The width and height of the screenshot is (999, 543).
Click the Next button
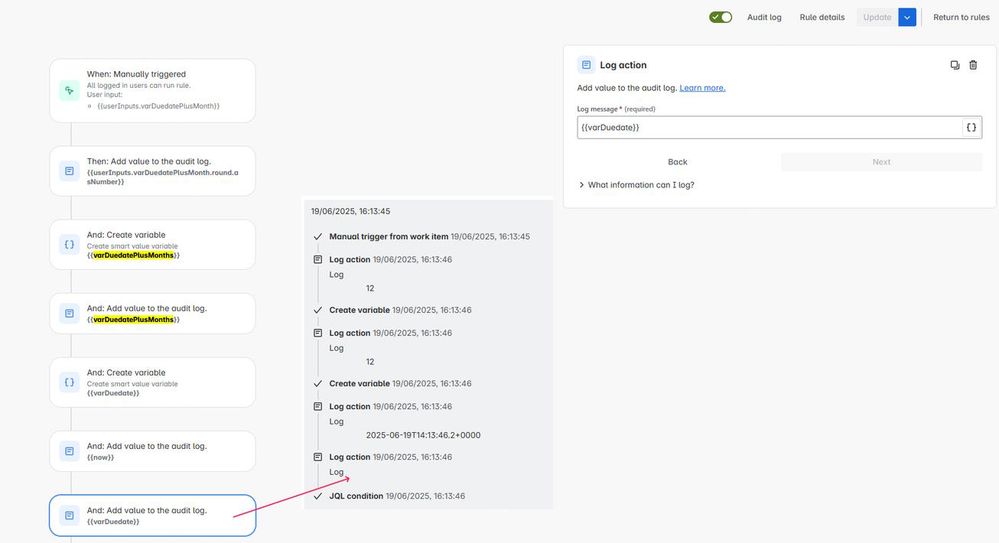tap(881, 162)
